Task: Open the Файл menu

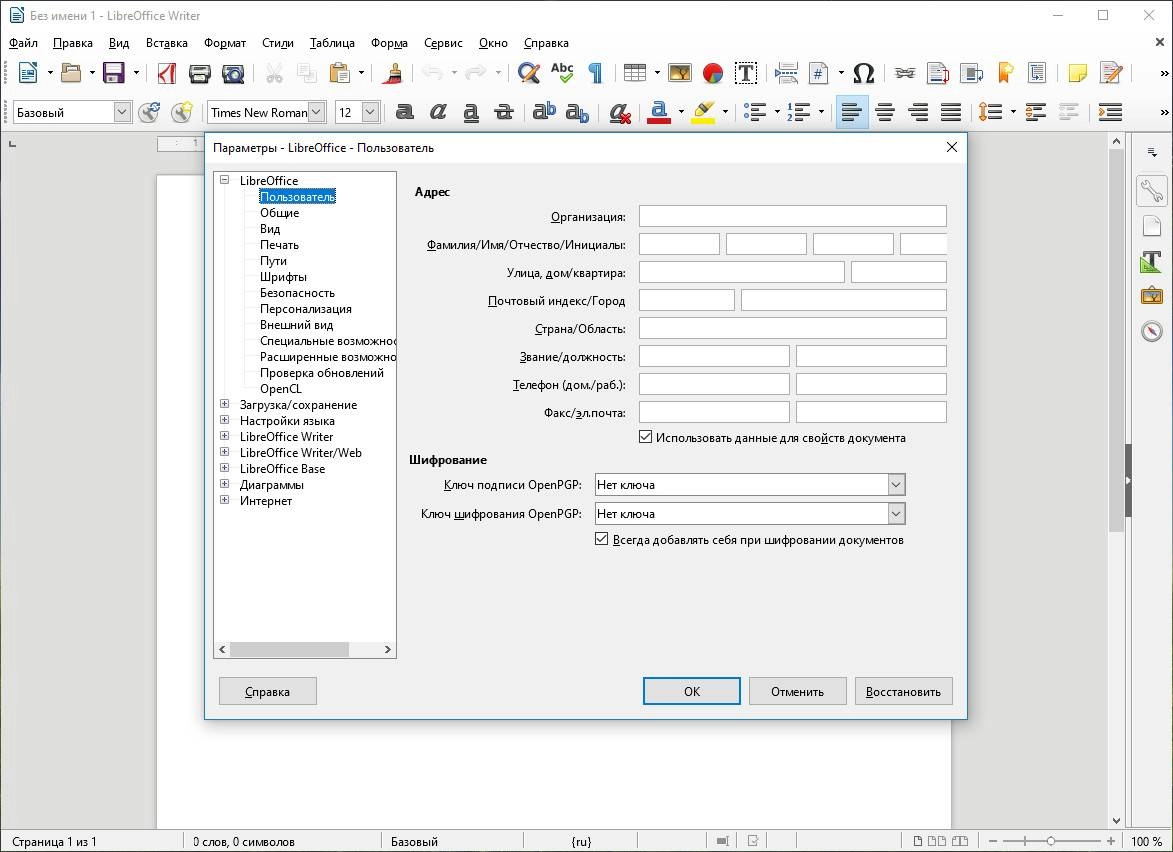Action: [x=23, y=43]
